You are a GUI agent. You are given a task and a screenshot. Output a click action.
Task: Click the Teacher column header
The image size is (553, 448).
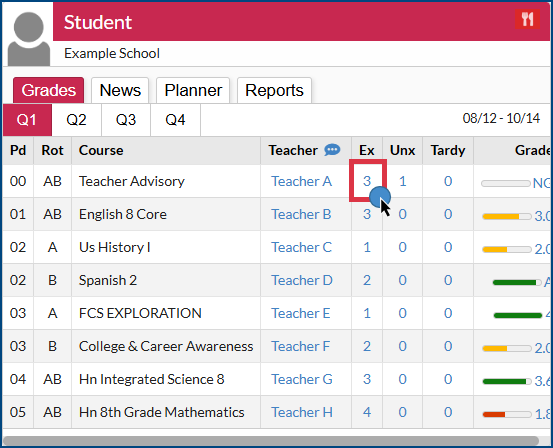[x=293, y=150]
